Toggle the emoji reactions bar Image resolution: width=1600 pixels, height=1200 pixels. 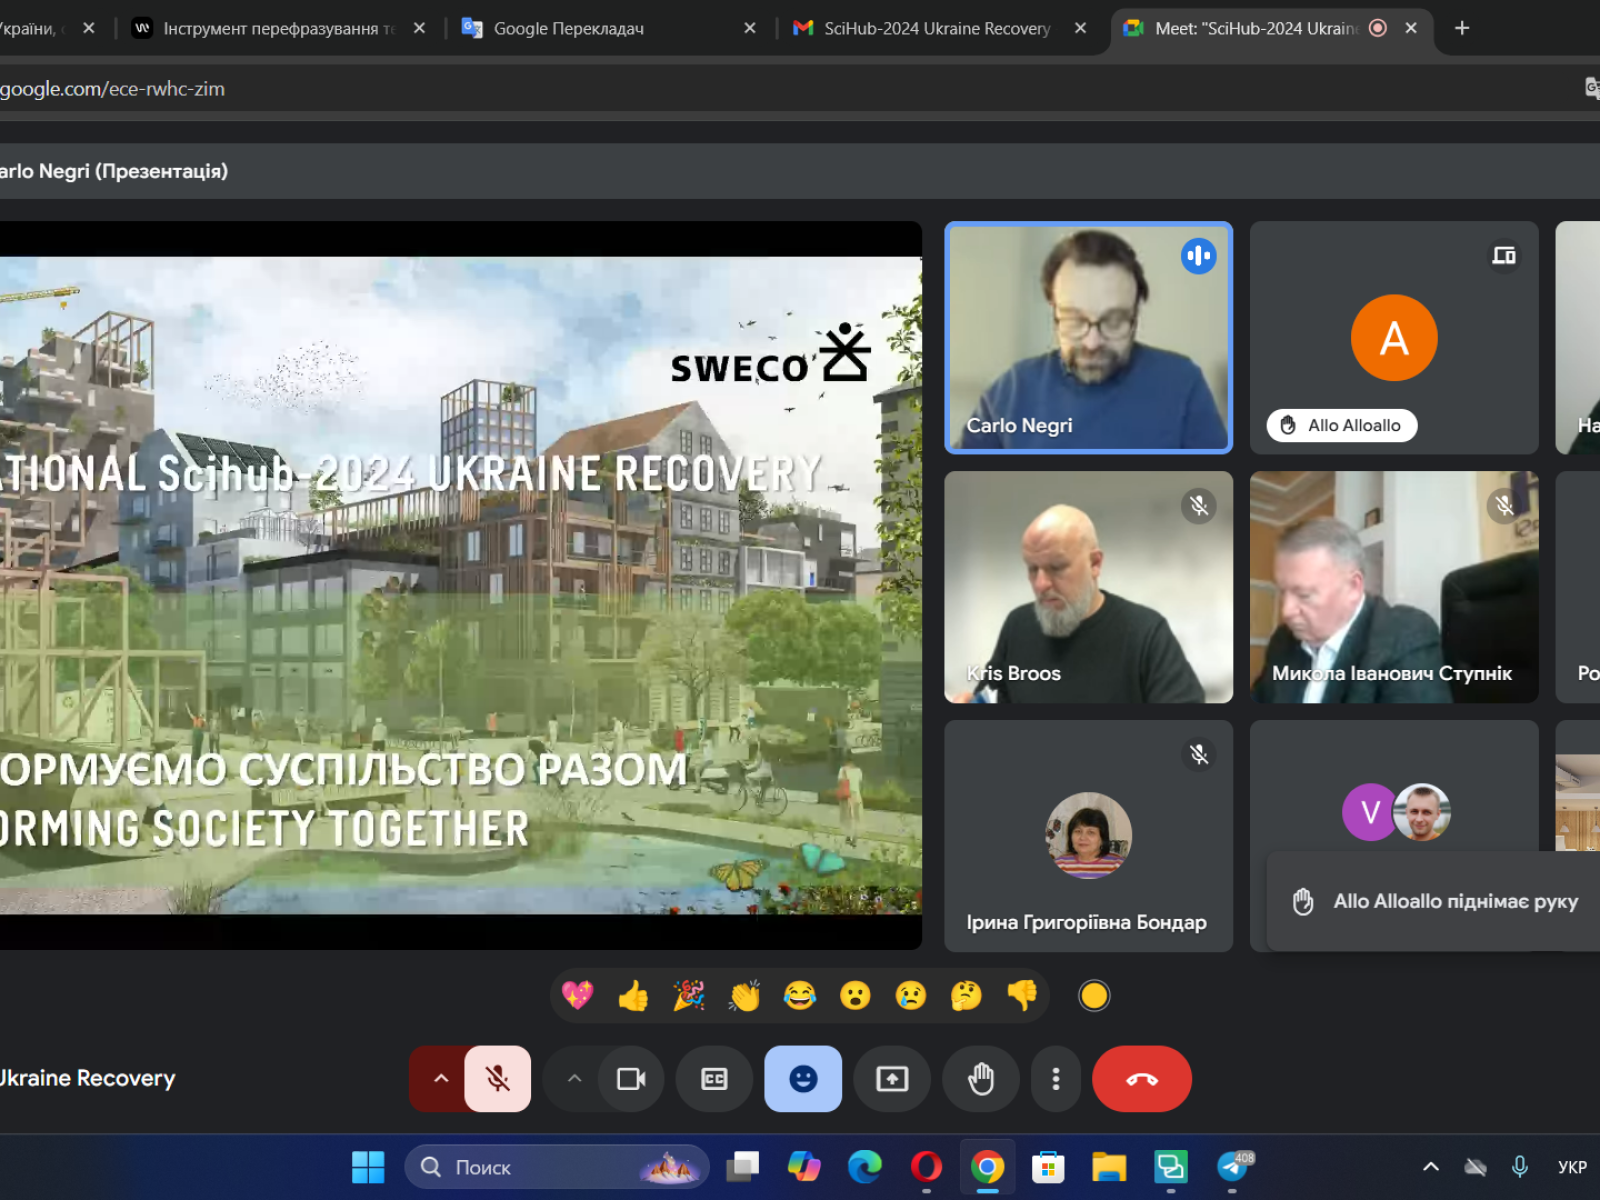pyautogui.click(x=803, y=1079)
